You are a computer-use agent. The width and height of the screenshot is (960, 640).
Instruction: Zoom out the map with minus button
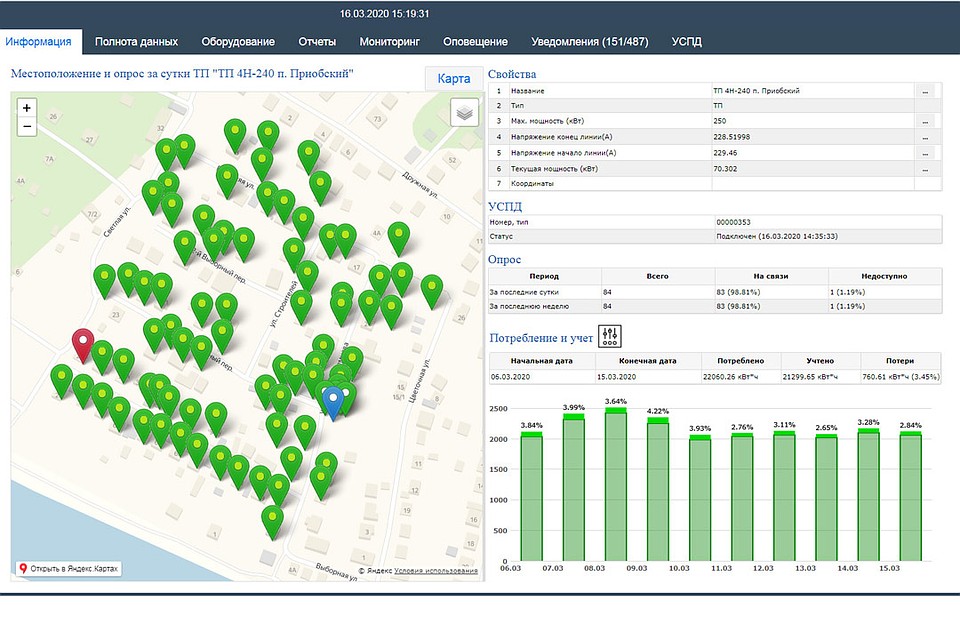click(26, 127)
